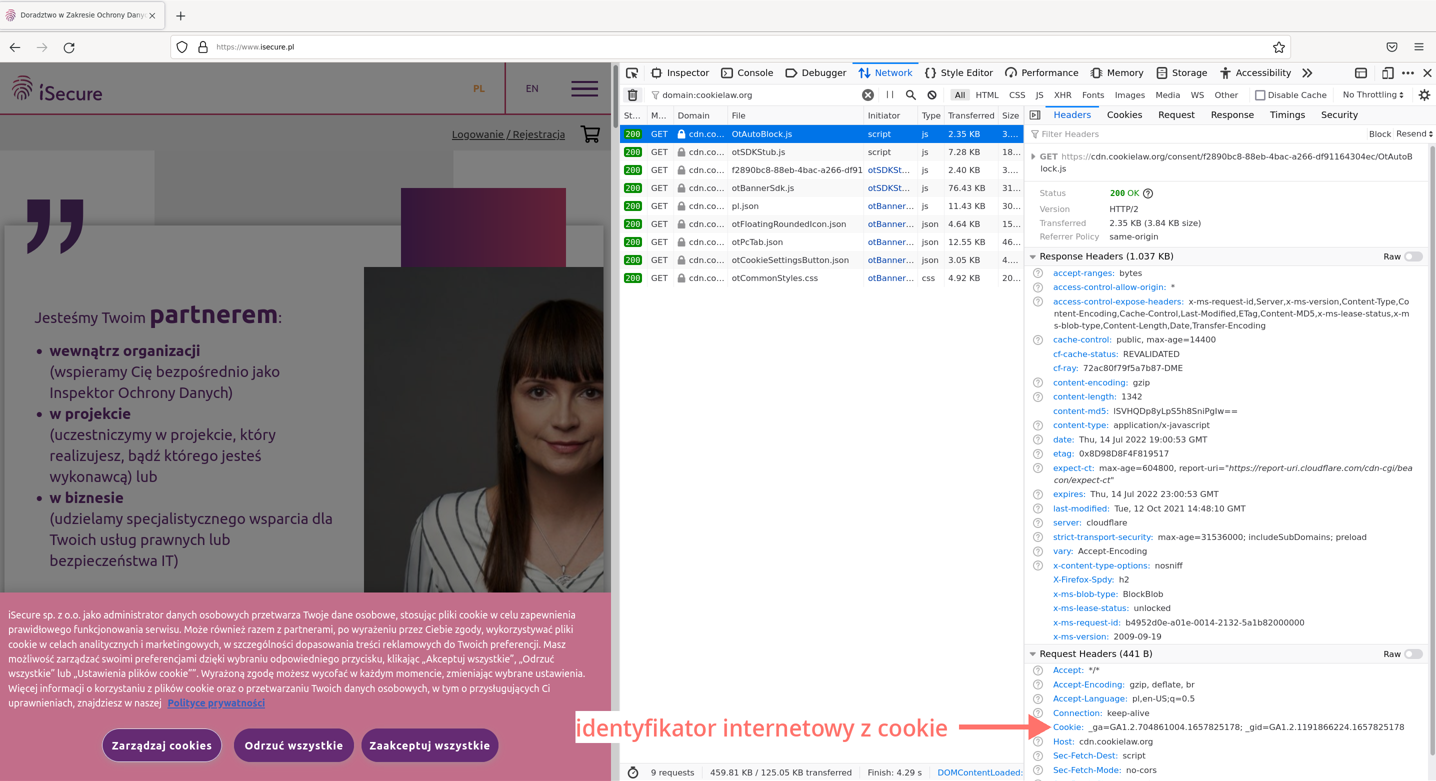Open the Console panel tab

747,73
